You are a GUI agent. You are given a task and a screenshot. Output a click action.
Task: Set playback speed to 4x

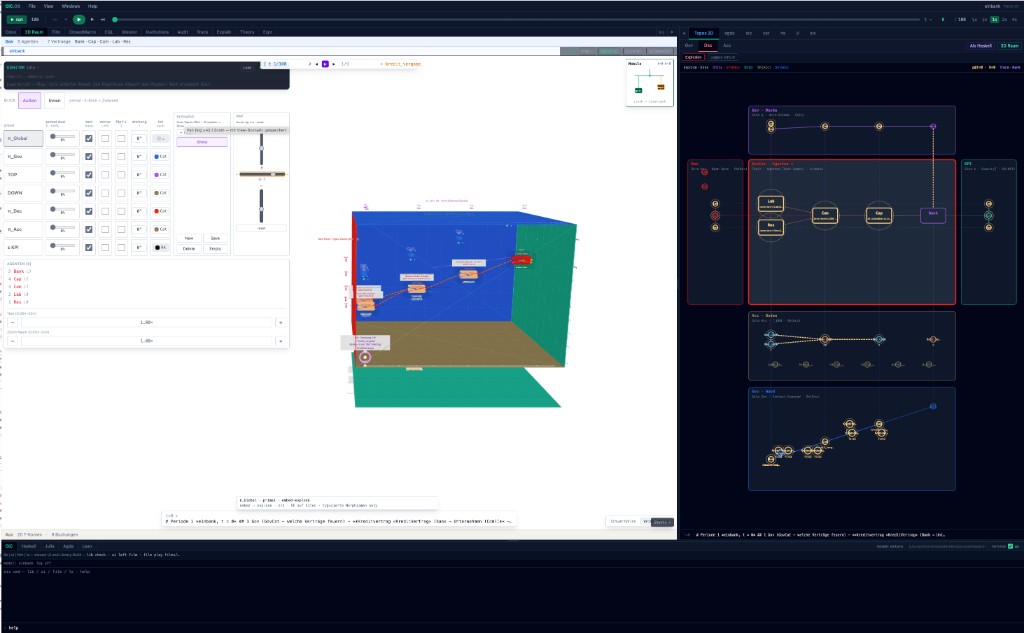[1014, 20]
